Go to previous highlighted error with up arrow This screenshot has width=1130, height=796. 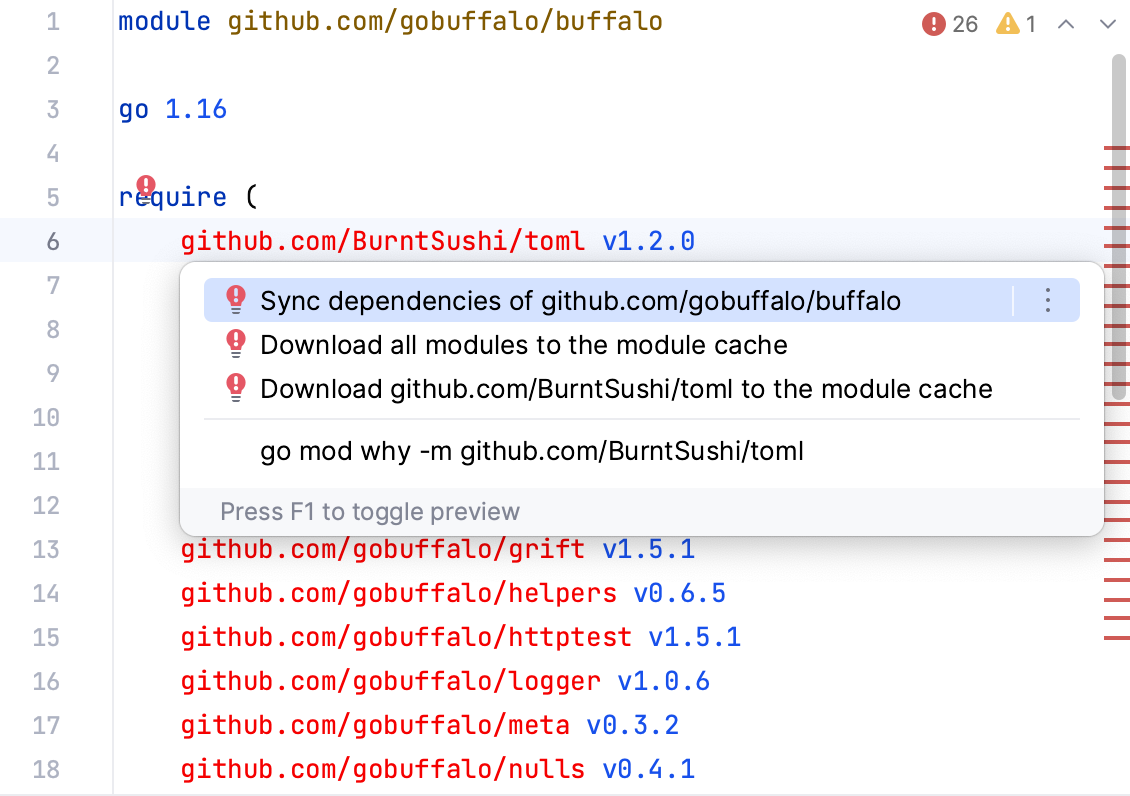(x=1066, y=24)
